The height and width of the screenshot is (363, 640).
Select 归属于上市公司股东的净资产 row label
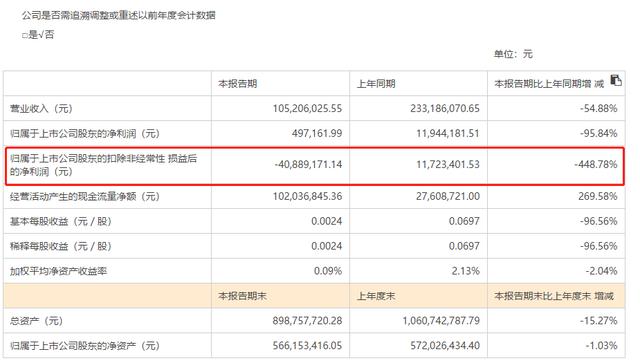85,346
